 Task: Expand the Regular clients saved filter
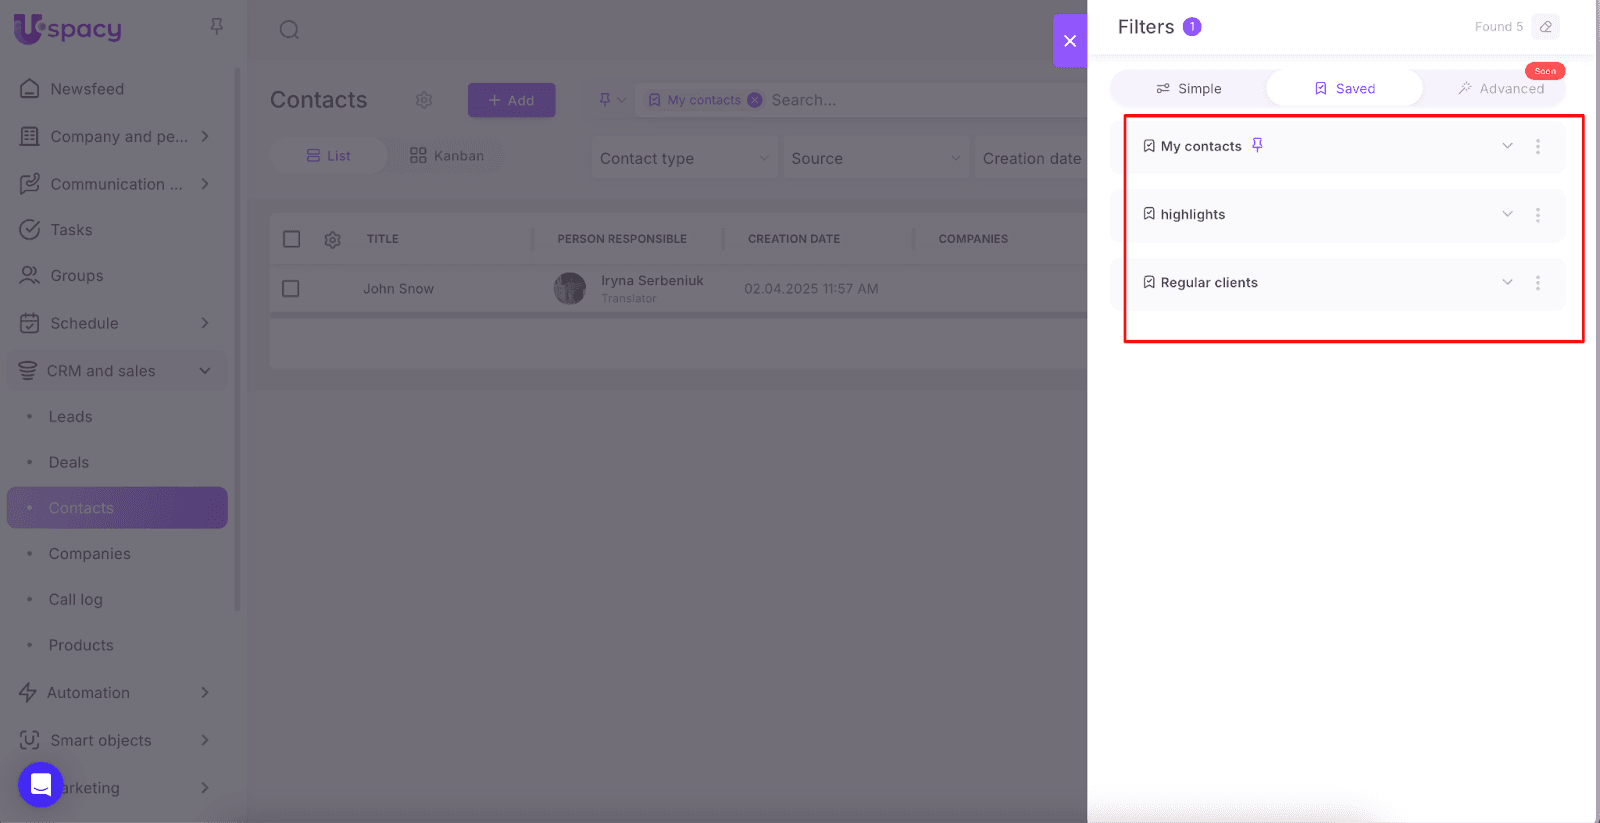[1507, 282]
